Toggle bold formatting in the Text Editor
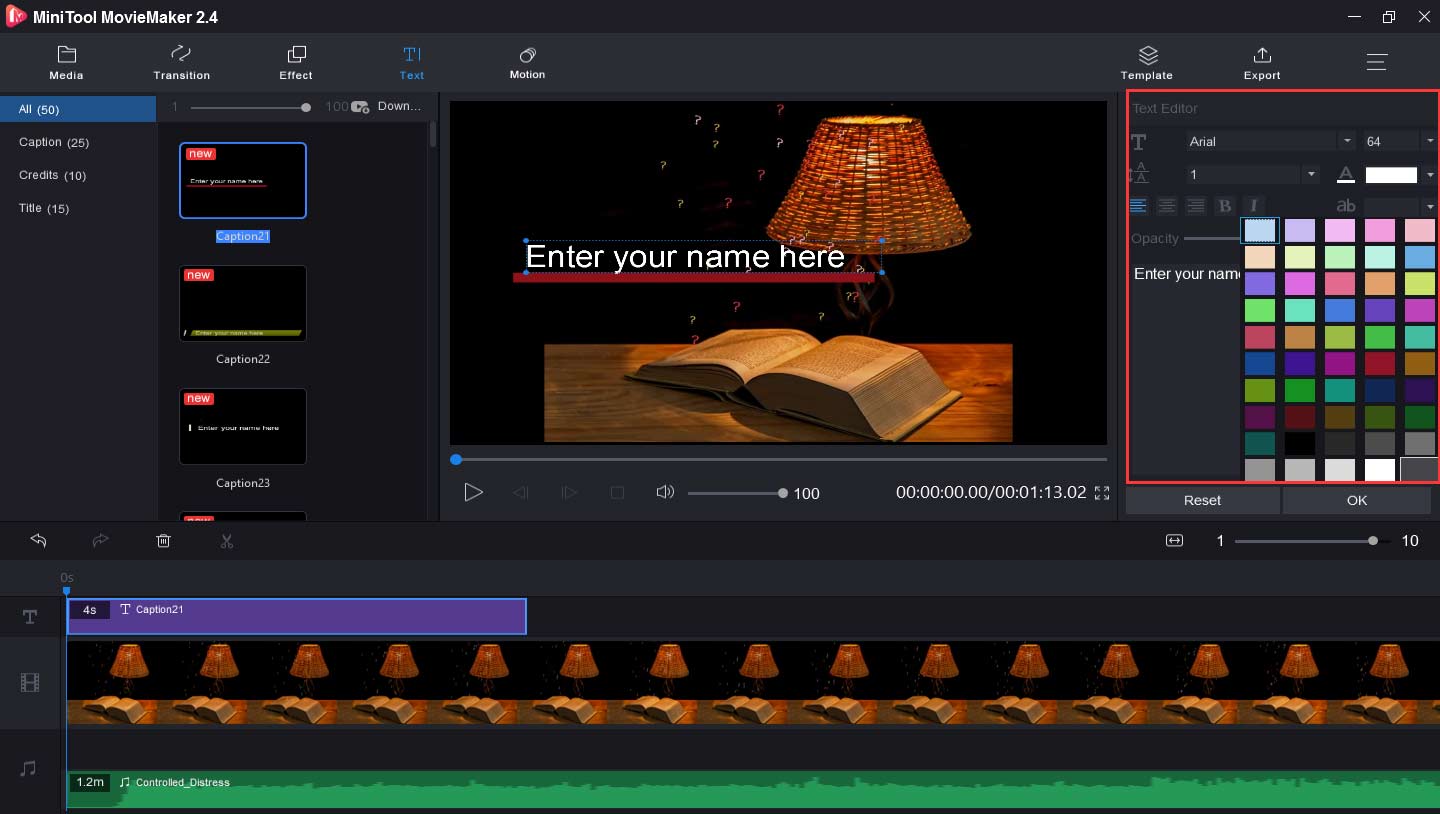The width and height of the screenshot is (1440, 814). coord(1225,205)
